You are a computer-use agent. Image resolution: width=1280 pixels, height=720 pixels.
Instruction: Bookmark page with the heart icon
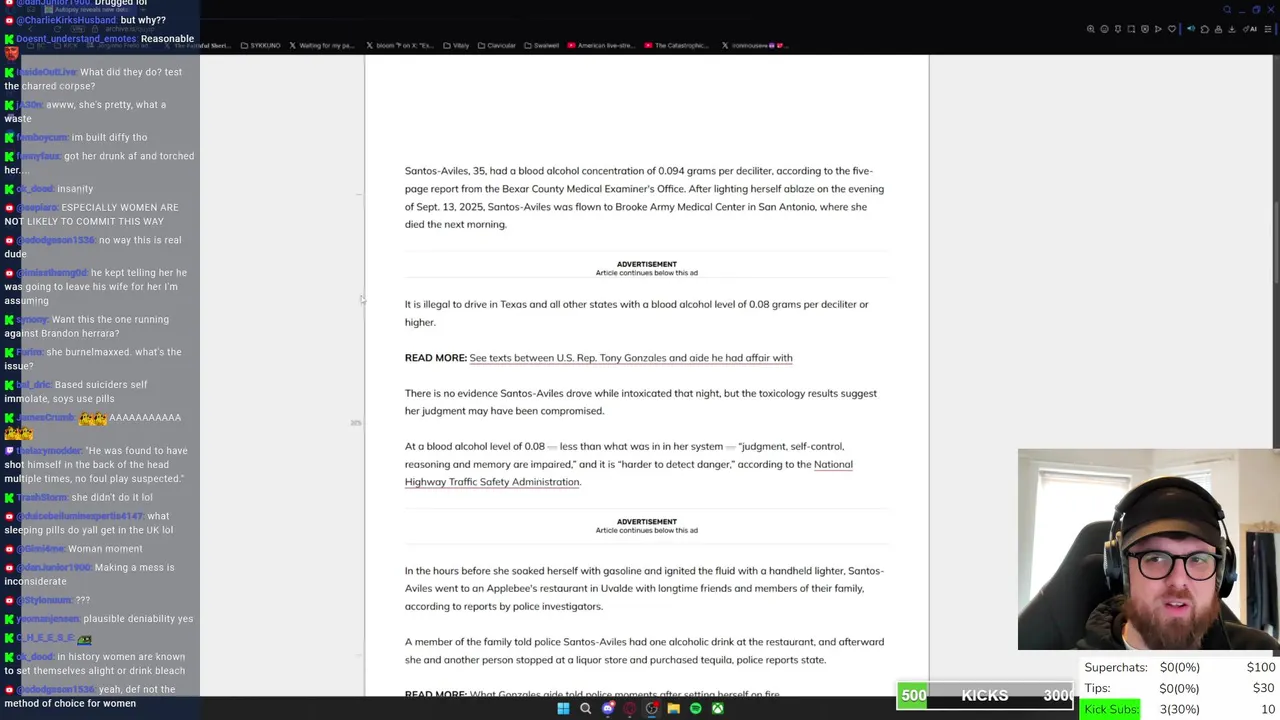[1172, 29]
